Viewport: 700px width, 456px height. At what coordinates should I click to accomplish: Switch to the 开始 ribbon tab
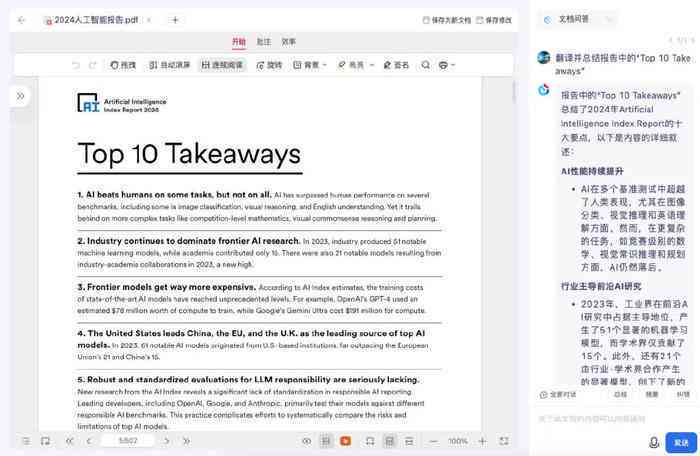click(239, 42)
